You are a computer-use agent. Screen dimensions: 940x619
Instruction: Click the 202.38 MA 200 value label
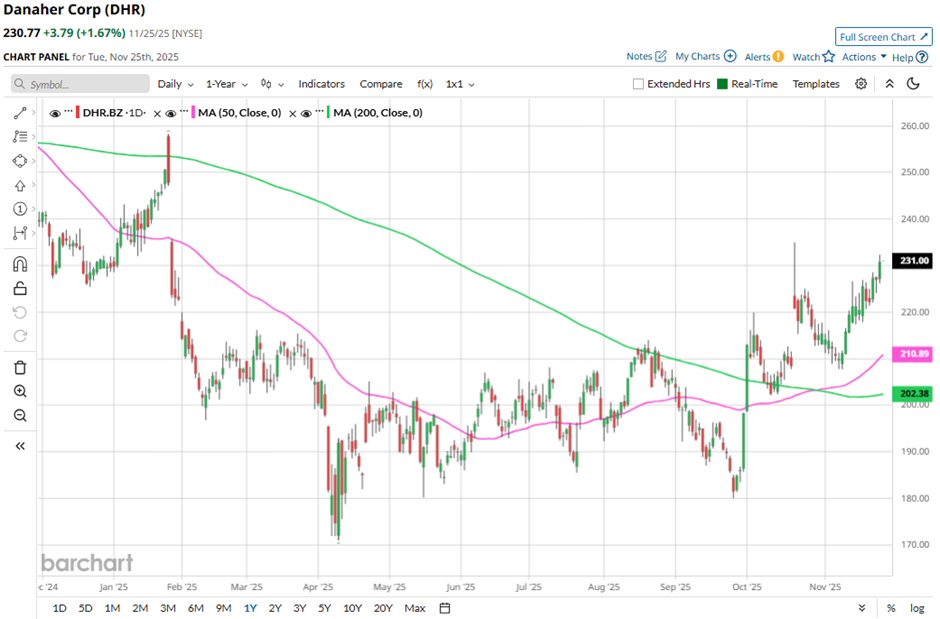913,394
